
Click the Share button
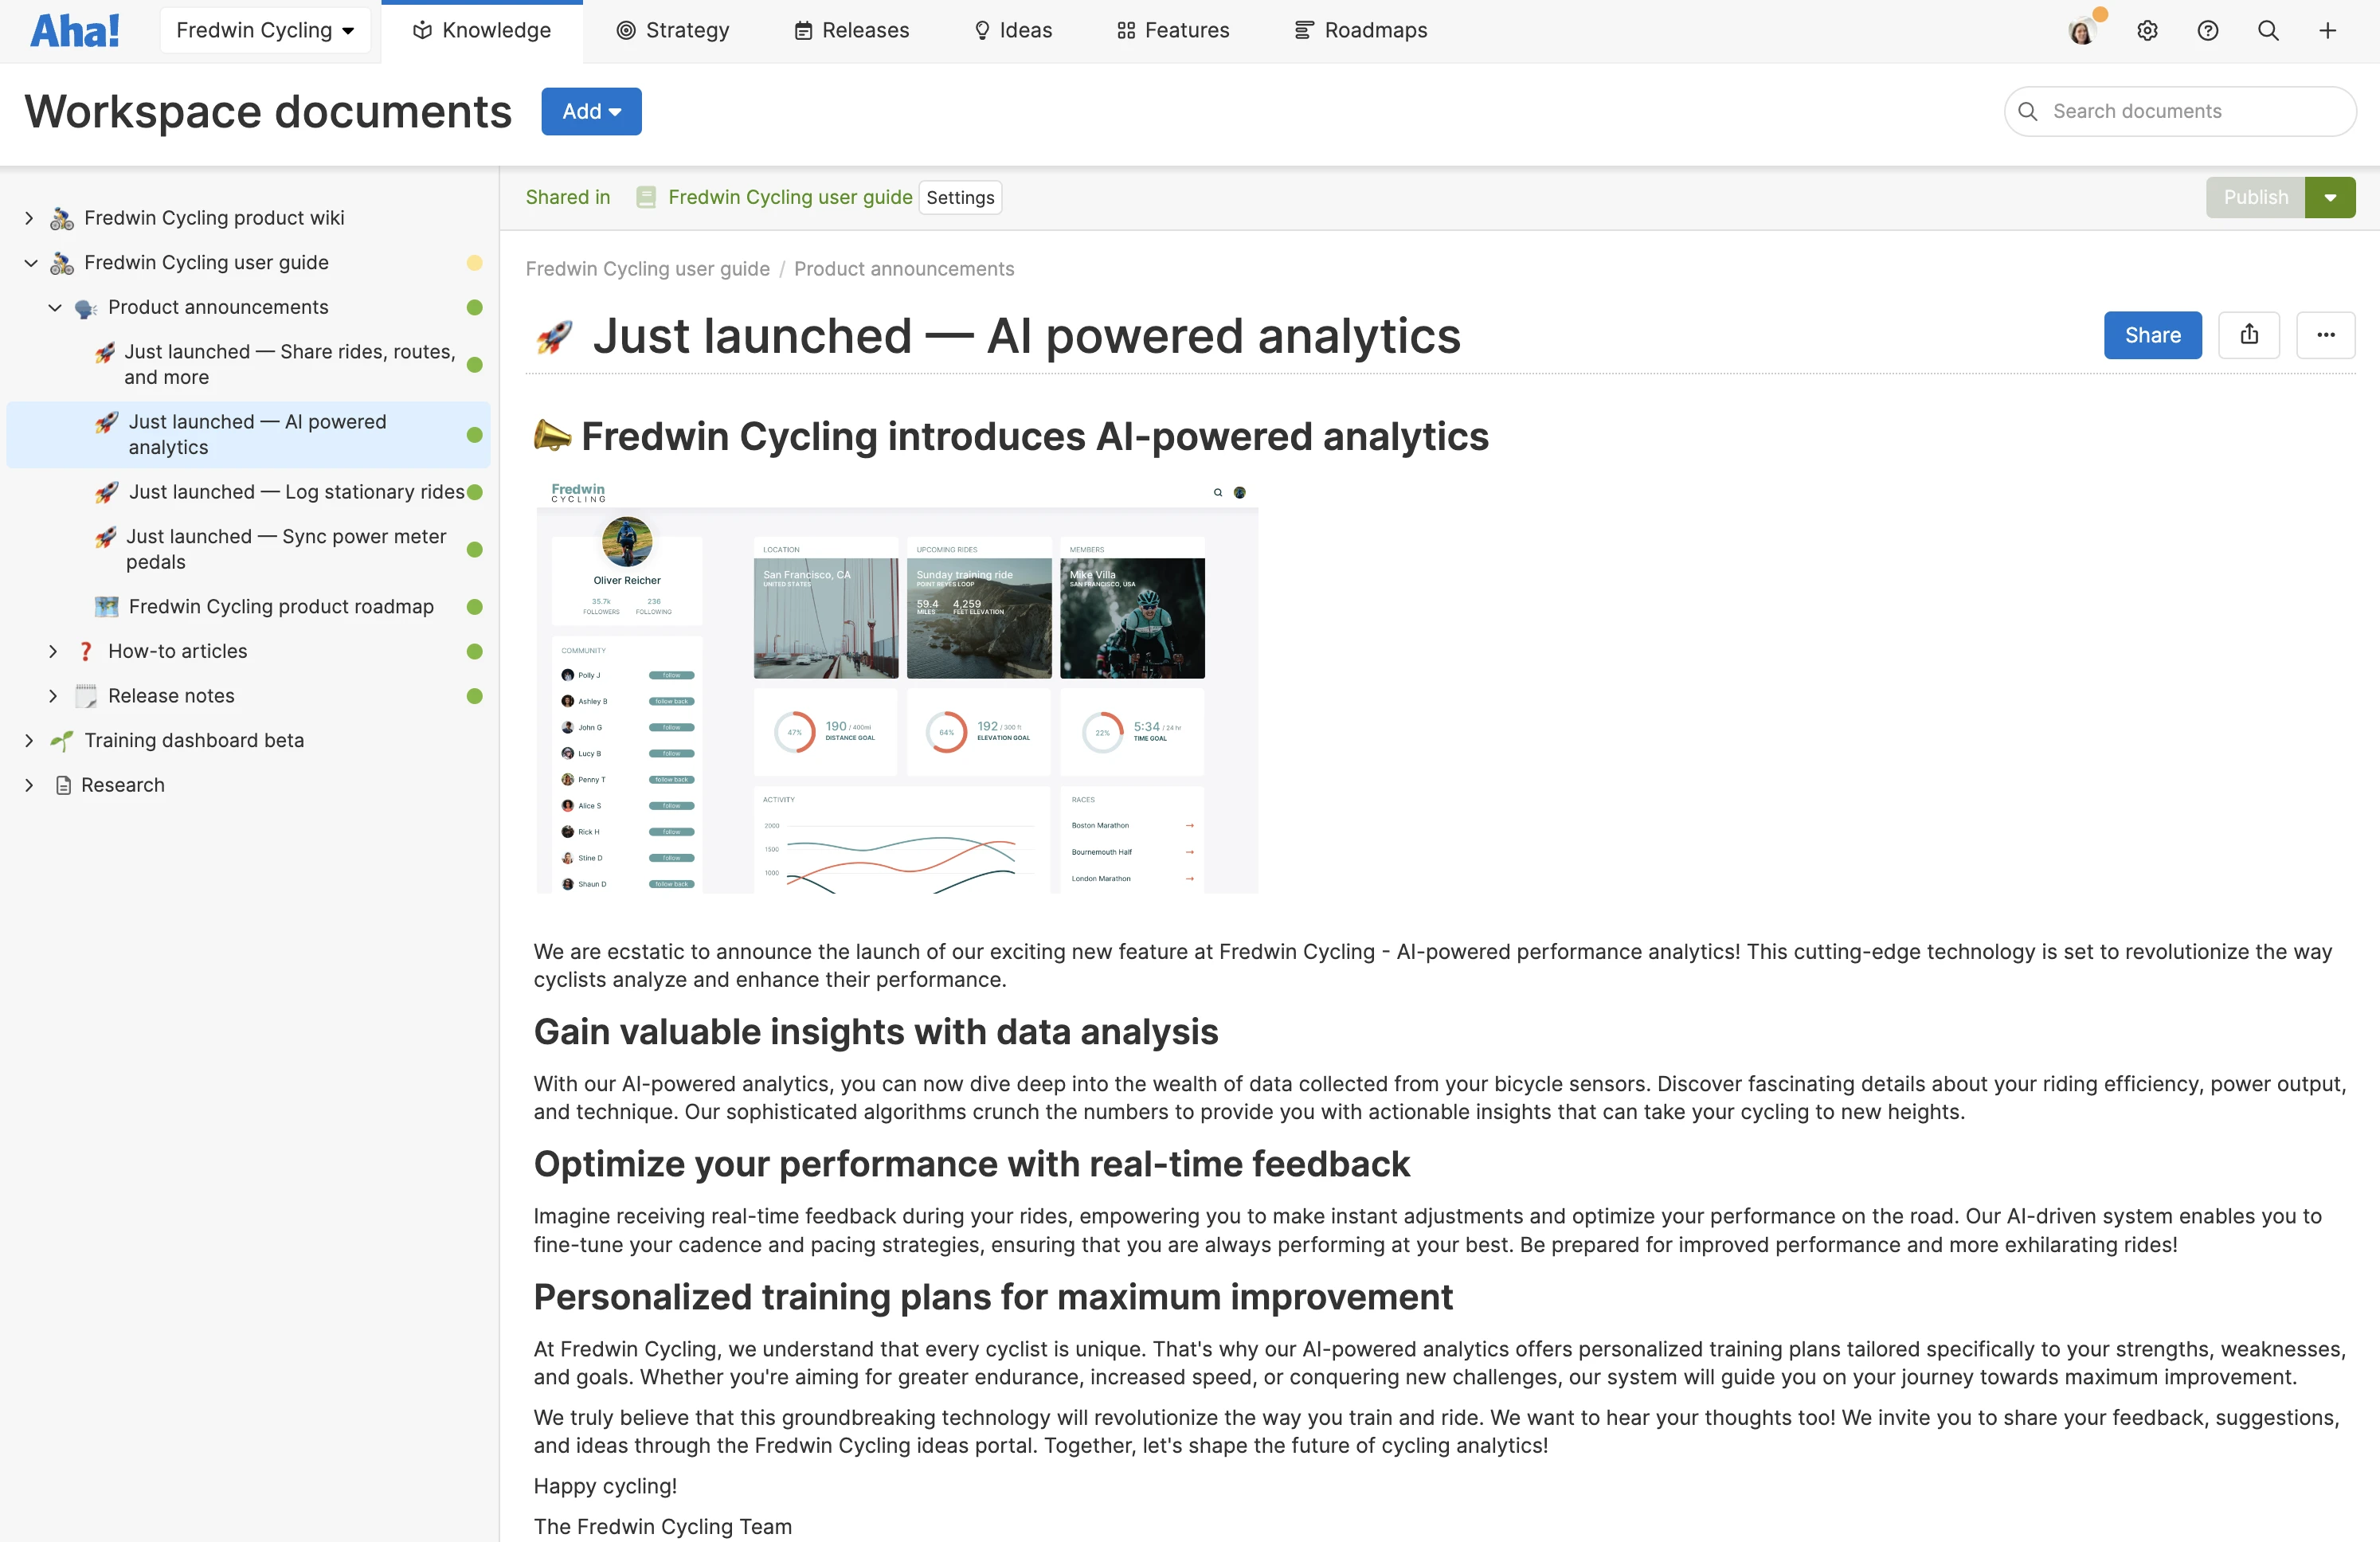(x=2152, y=335)
